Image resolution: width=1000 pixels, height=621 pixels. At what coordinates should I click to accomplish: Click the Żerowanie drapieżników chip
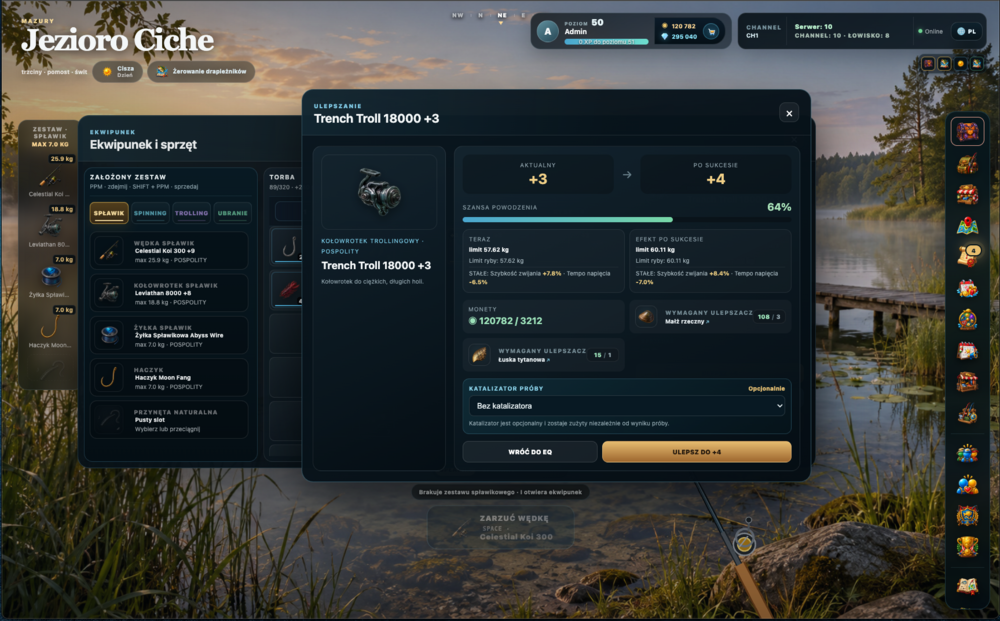(201, 71)
